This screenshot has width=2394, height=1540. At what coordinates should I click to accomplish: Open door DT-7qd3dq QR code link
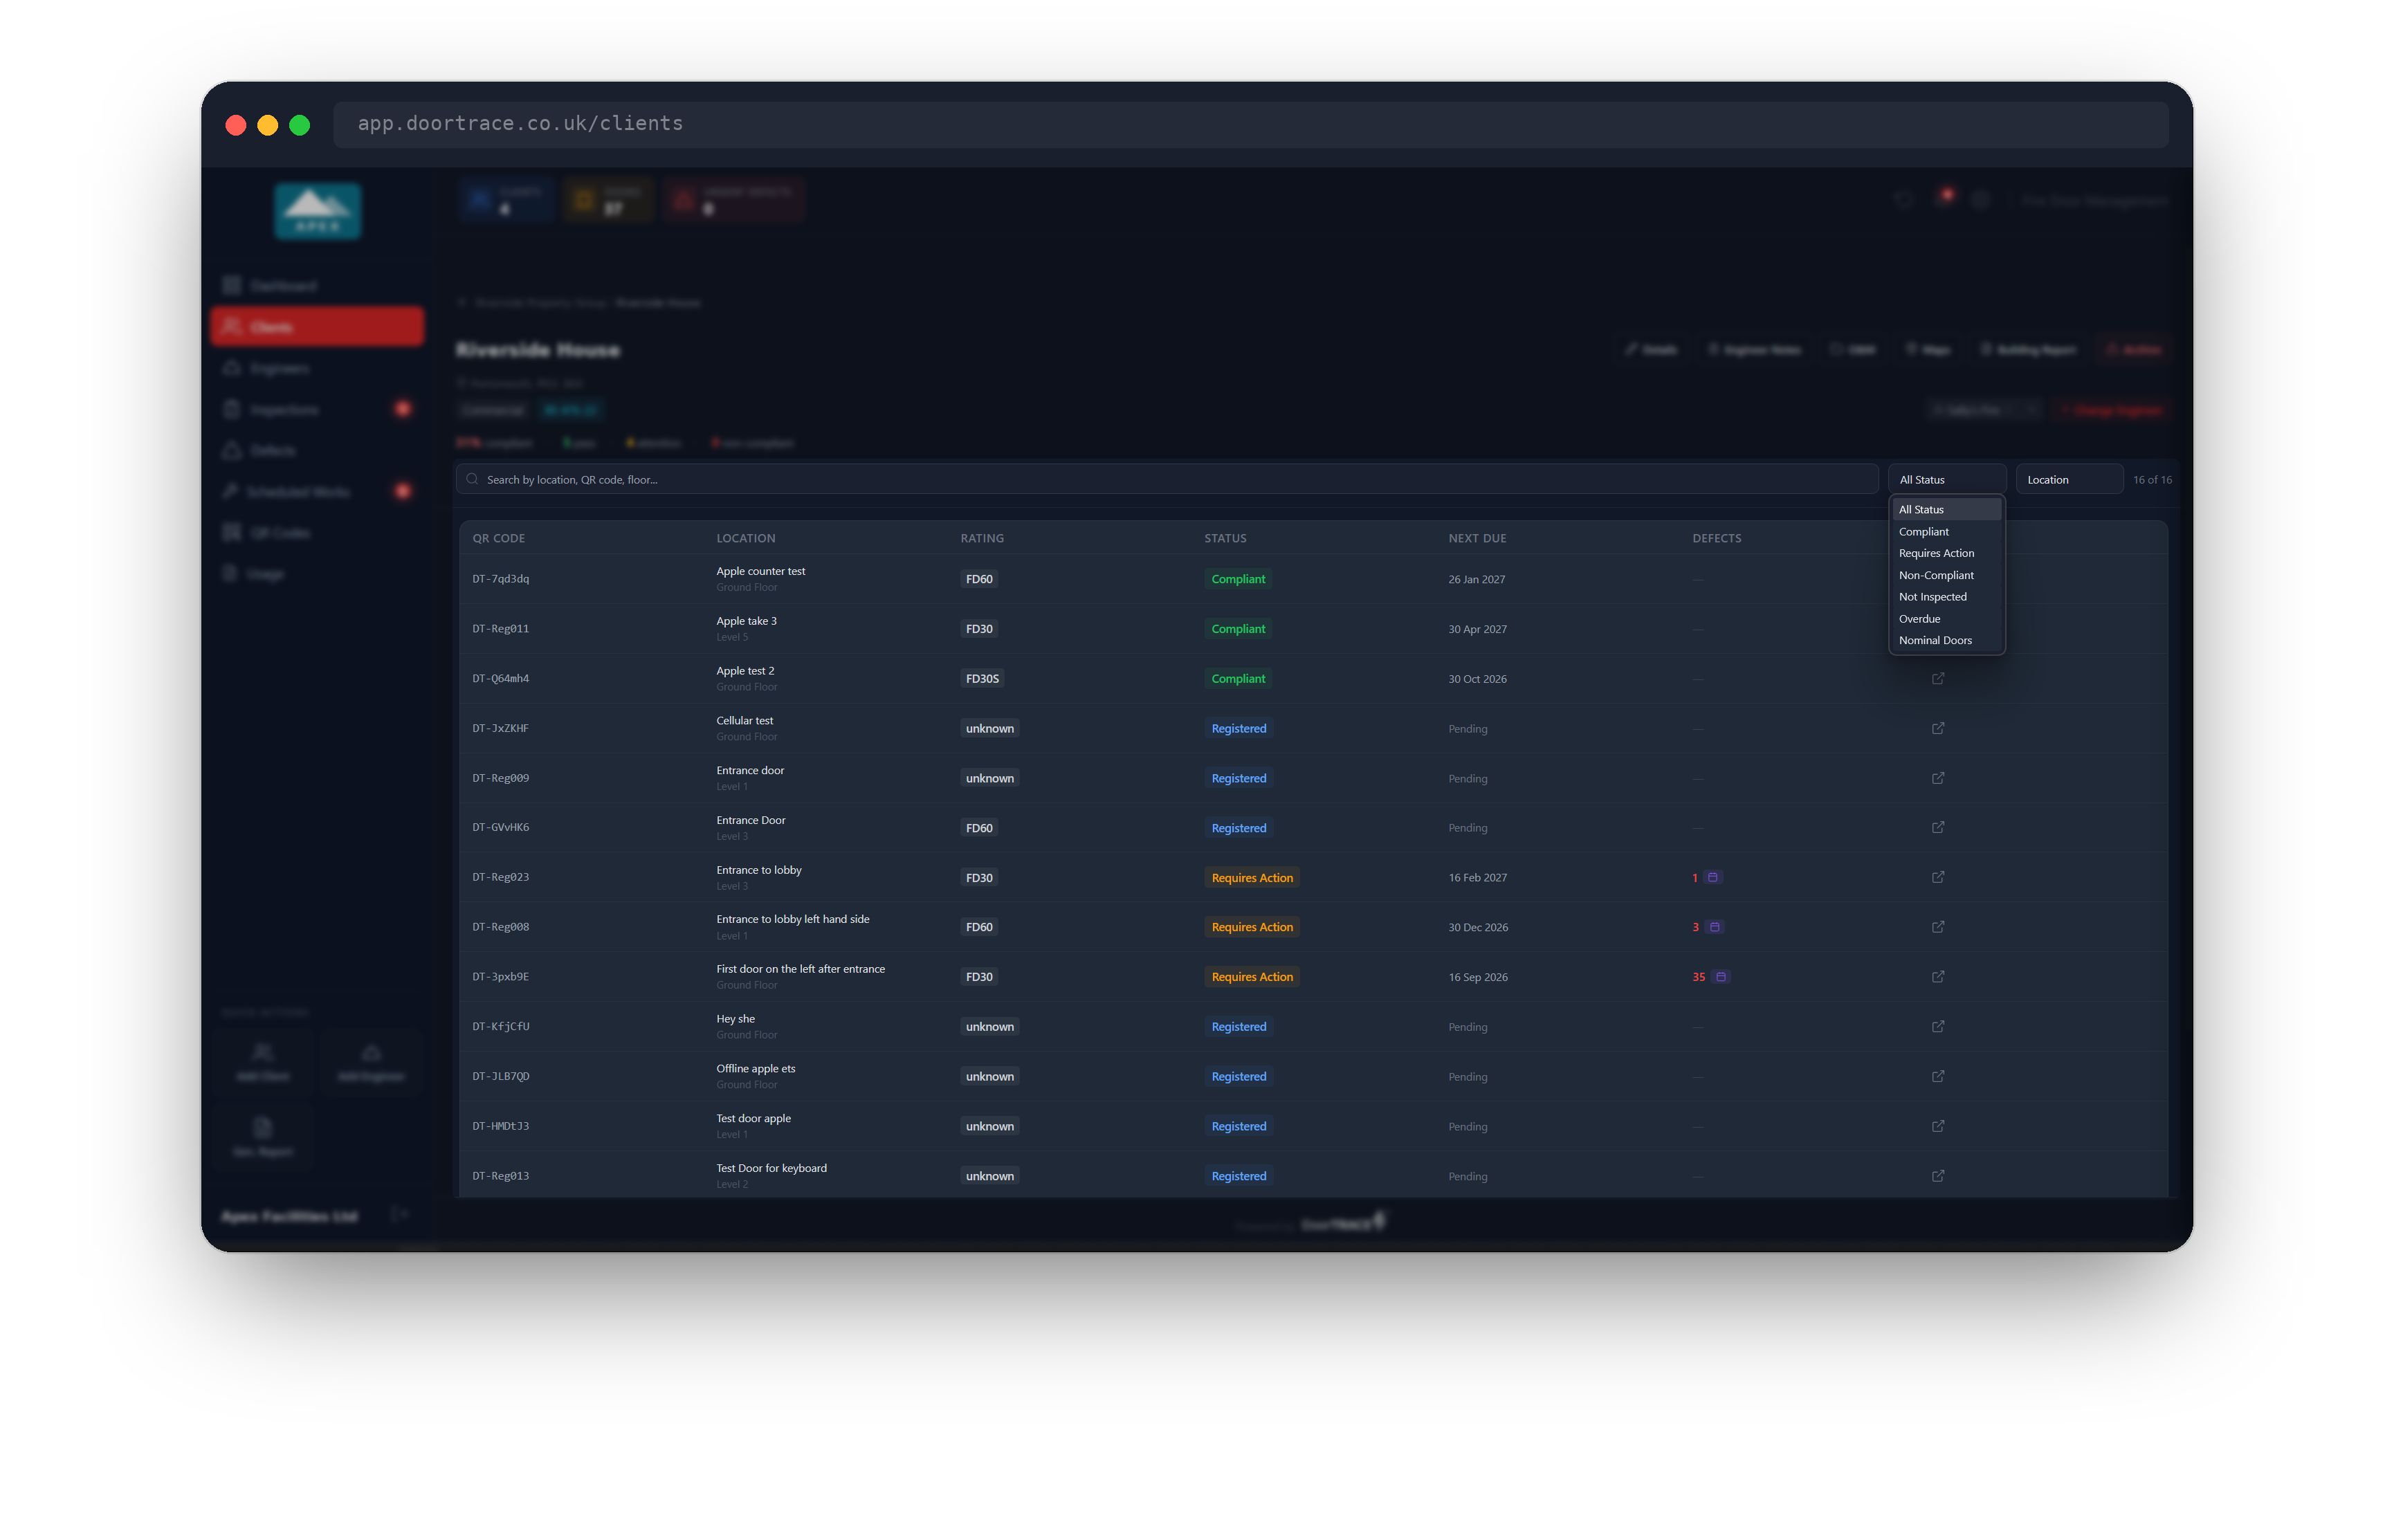pyautogui.click(x=500, y=579)
